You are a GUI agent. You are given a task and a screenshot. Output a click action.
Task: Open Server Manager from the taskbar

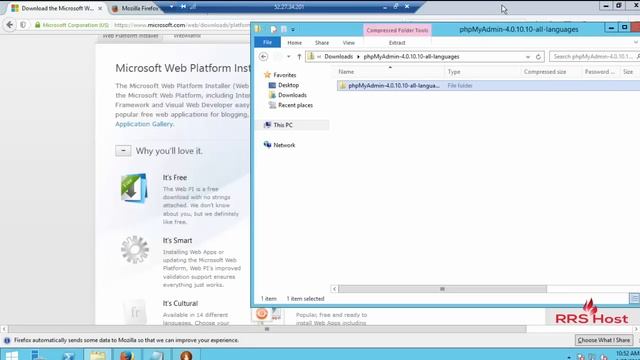(x=38, y=355)
